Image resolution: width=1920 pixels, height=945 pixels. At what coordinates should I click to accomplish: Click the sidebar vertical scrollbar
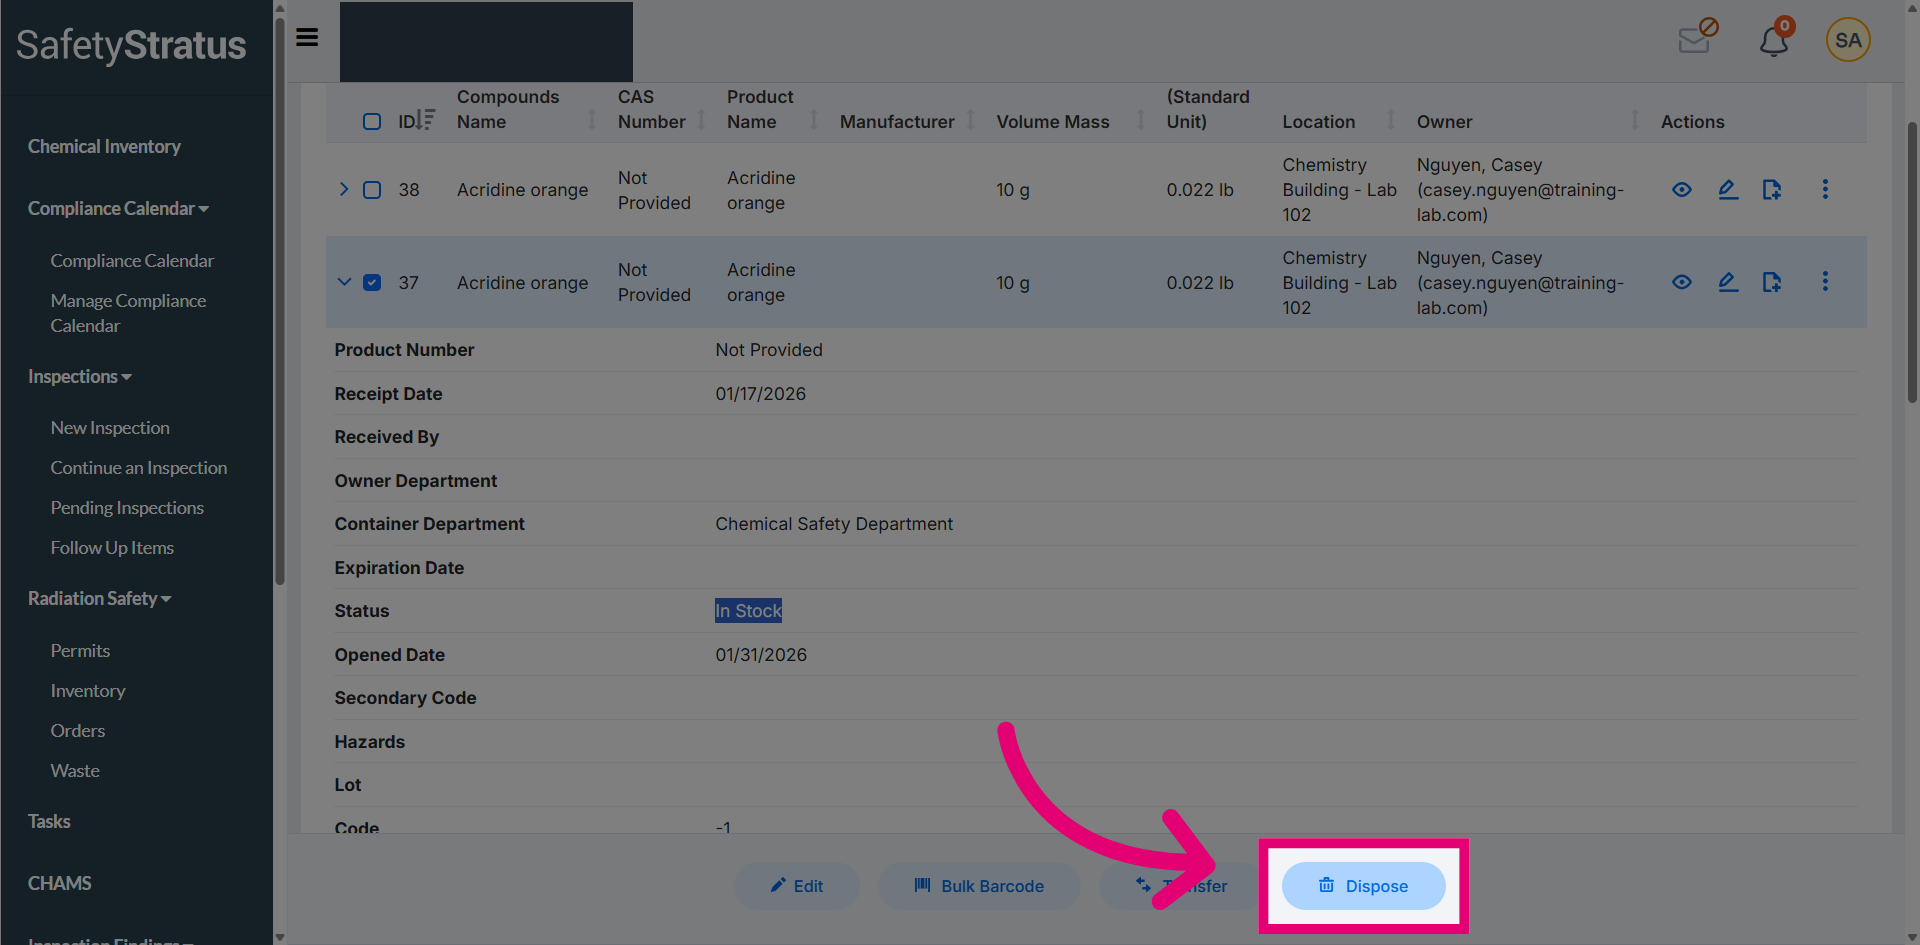[280, 300]
